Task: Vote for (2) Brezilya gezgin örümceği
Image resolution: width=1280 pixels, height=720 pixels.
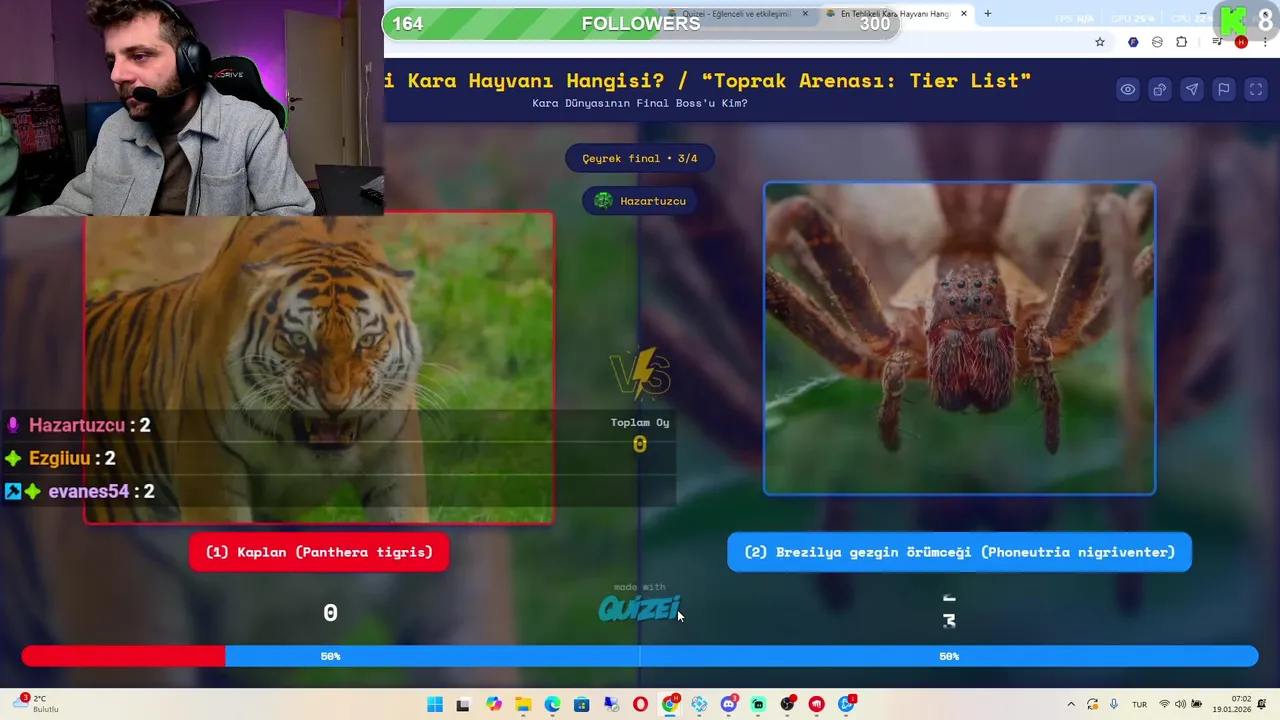Action: click(x=959, y=552)
